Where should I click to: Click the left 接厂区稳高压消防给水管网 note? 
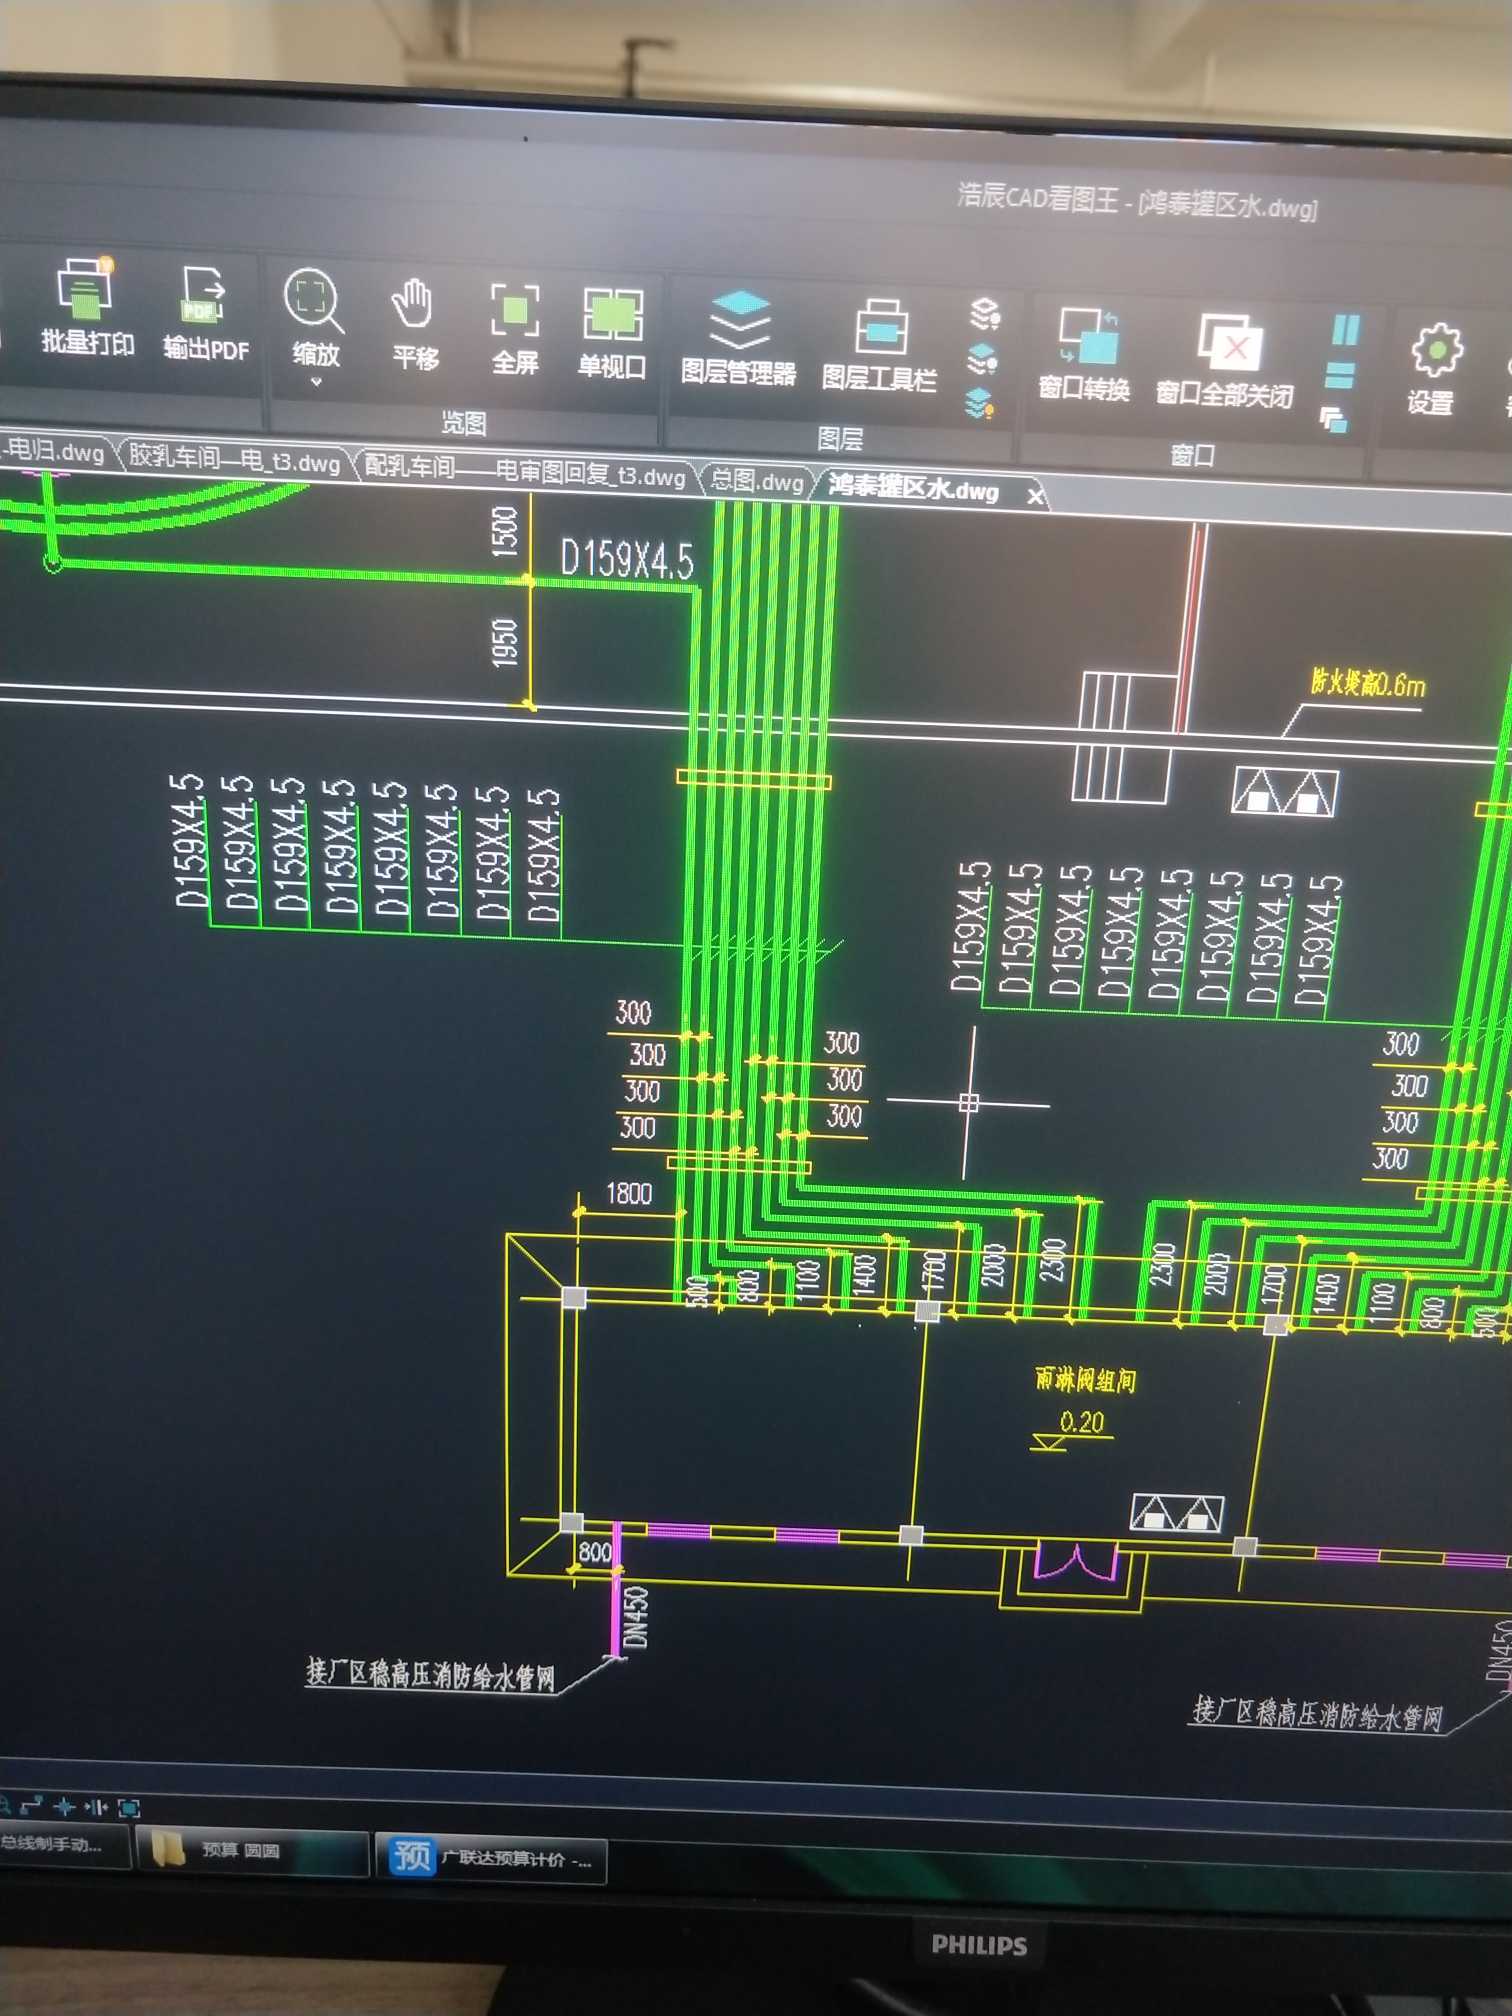430,1674
